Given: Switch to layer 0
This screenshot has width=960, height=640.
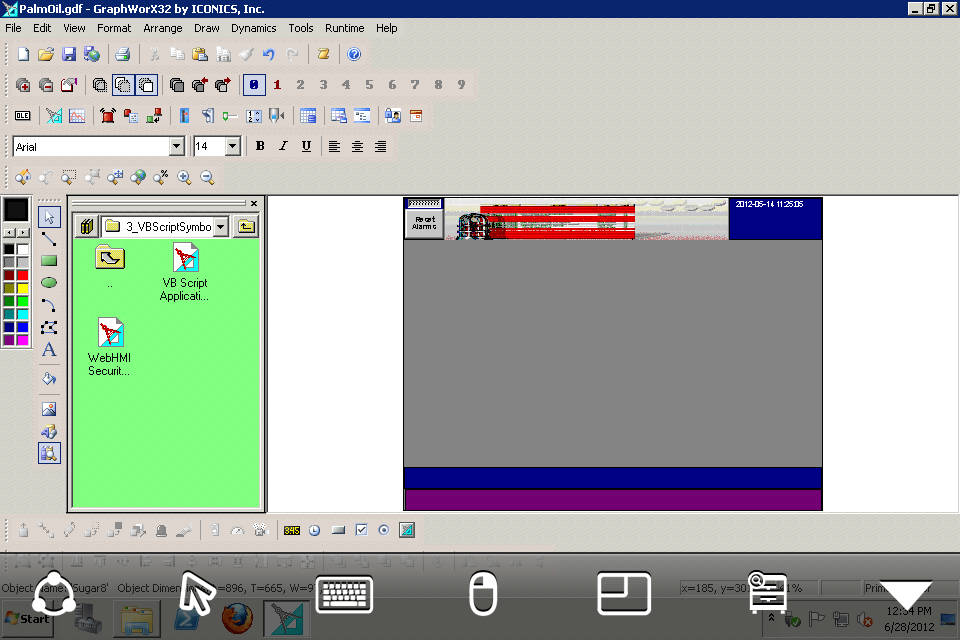Looking at the screenshot, I should point(254,85).
